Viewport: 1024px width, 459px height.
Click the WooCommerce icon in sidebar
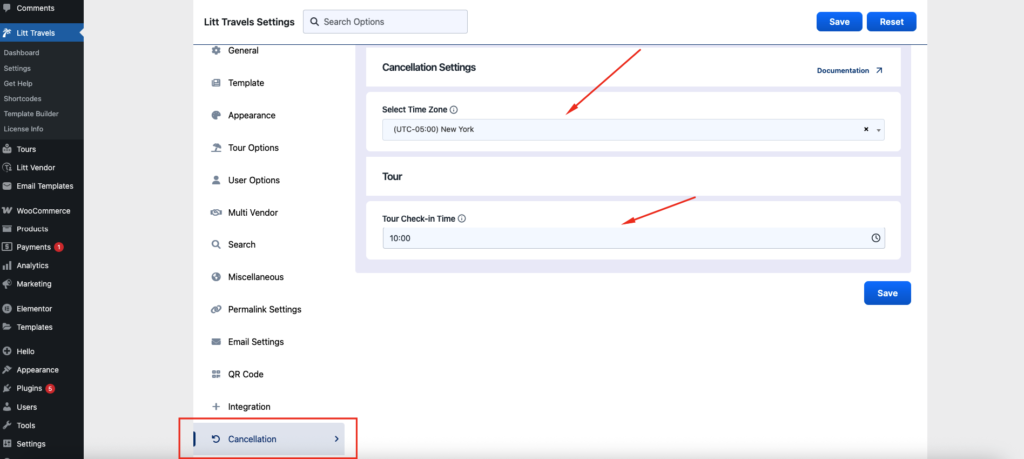click(8, 211)
